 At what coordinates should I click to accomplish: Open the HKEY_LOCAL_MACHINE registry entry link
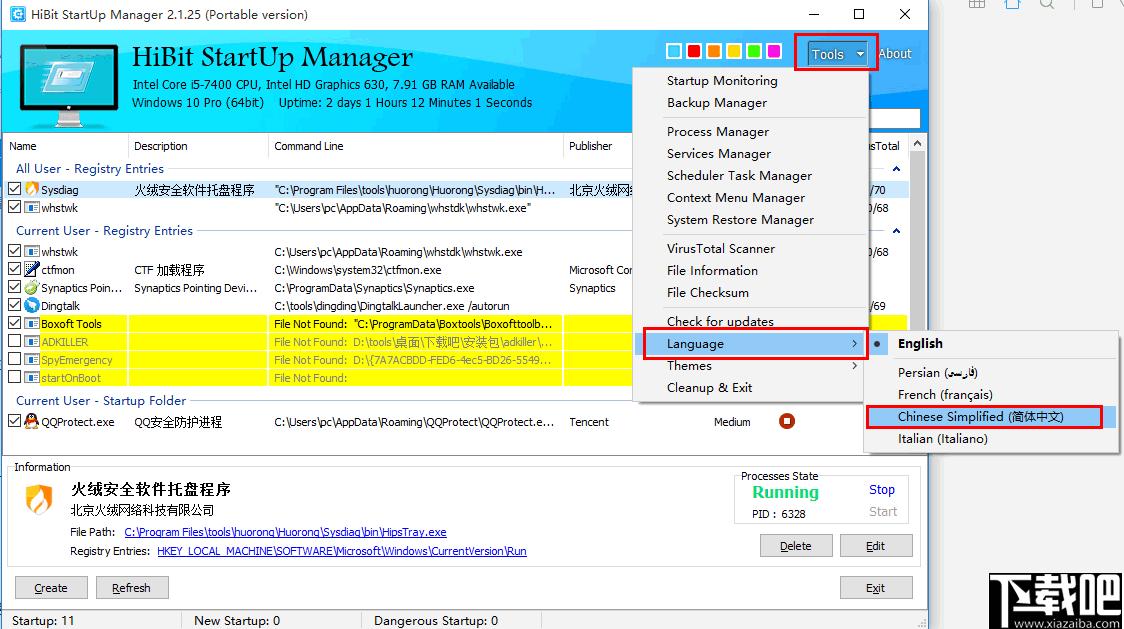[x=342, y=551]
